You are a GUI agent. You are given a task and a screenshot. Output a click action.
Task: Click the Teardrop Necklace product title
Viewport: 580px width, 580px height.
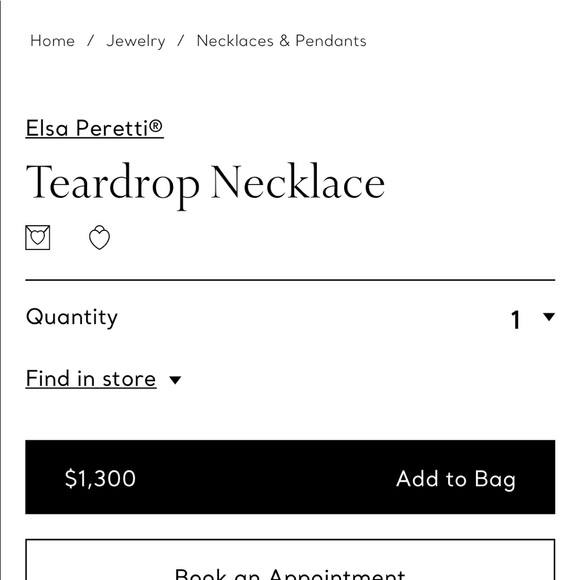coord(205,184)
